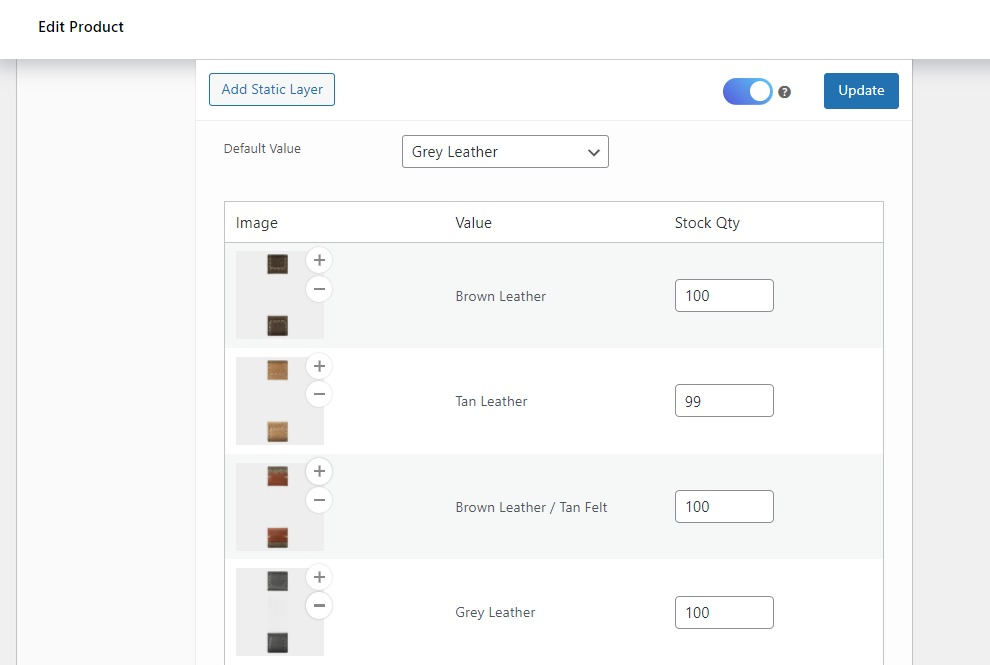Open the Default Value dropdown
This screenshot has height=665, width=990.
(x=505, y=151)
